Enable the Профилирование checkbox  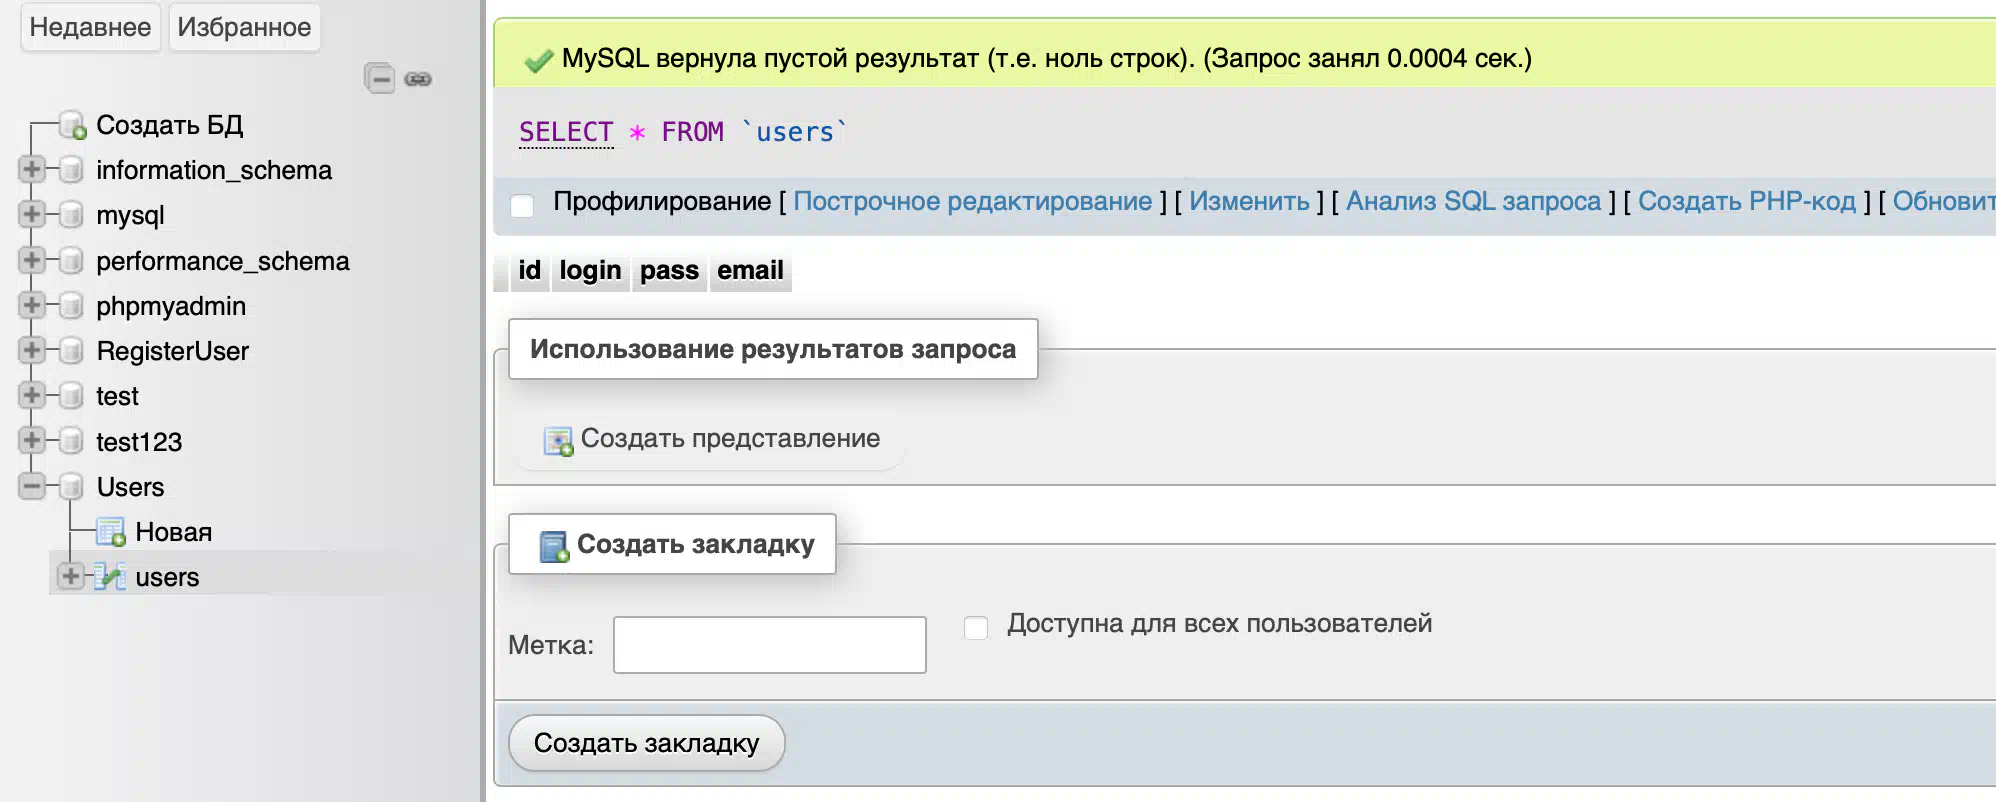[x=522, y=206]
